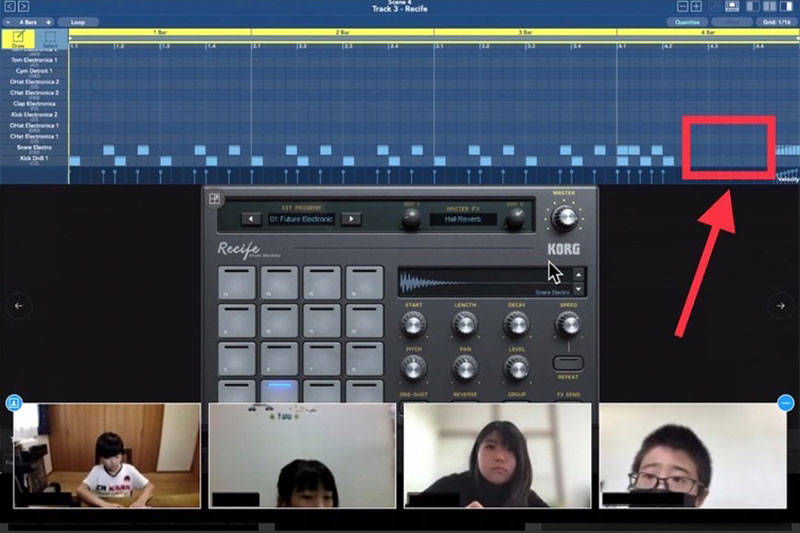Jump to the 1 Bar marker
This screenshot has width=800, height=533.
(x=160, y=32)
